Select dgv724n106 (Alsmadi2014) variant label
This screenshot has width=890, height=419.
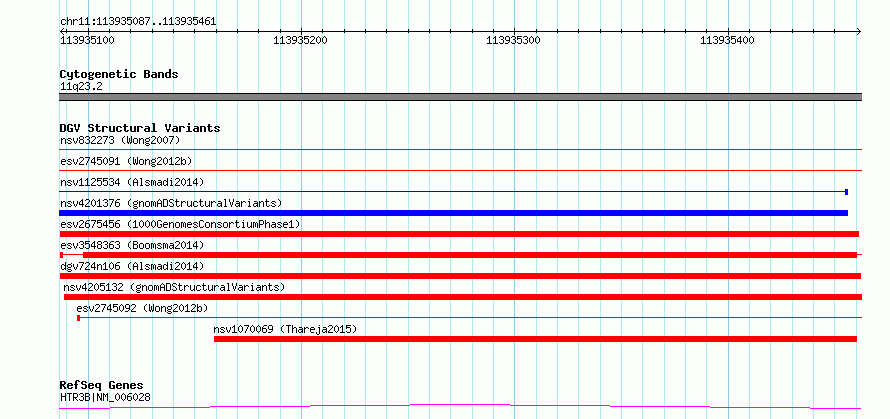[132, 266]
